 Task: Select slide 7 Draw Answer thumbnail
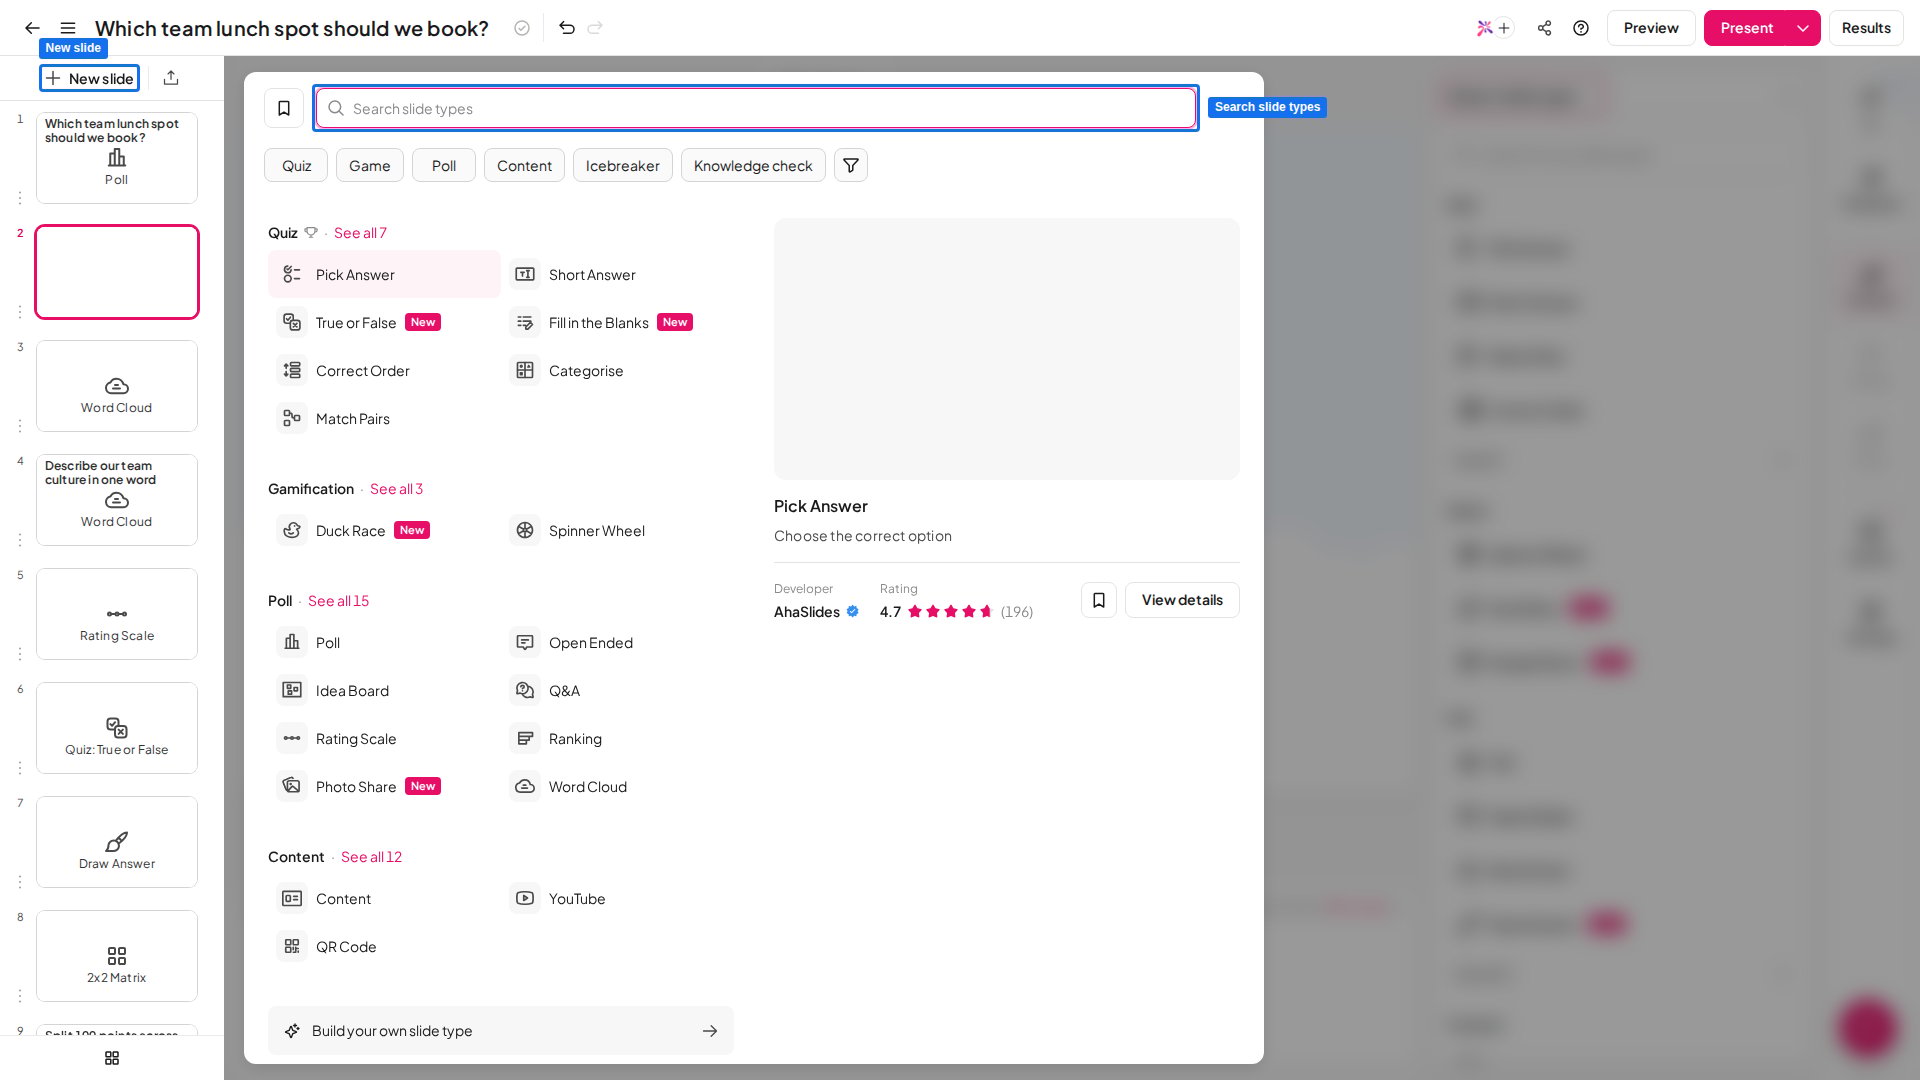point(117,842)
